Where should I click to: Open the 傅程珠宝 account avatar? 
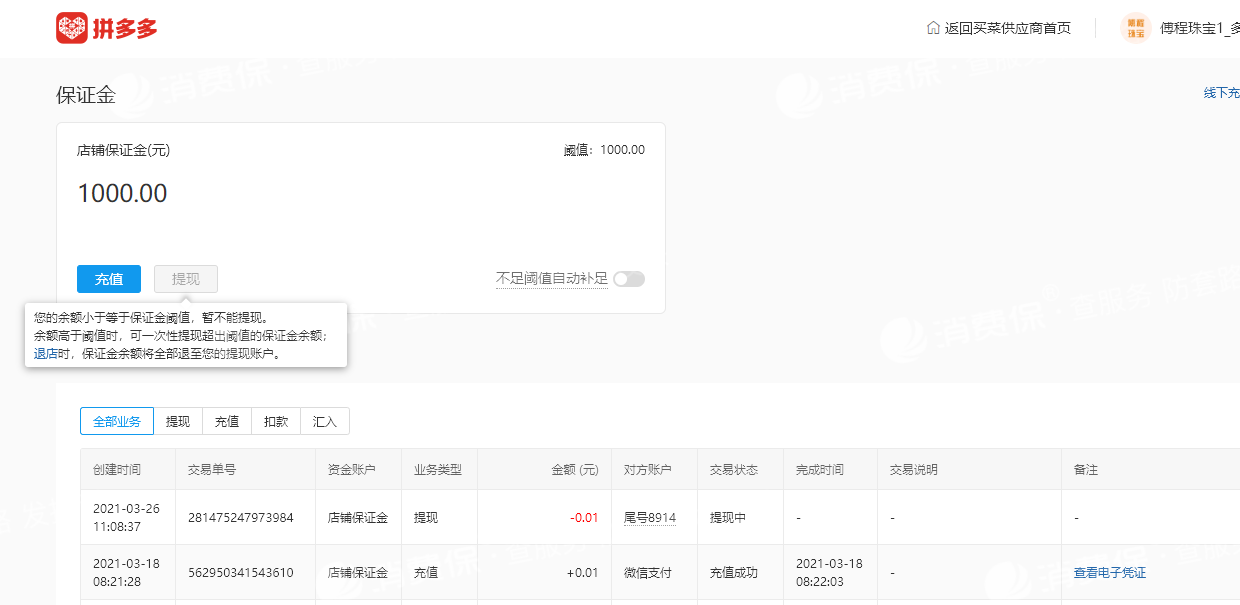coord(1136,28)
